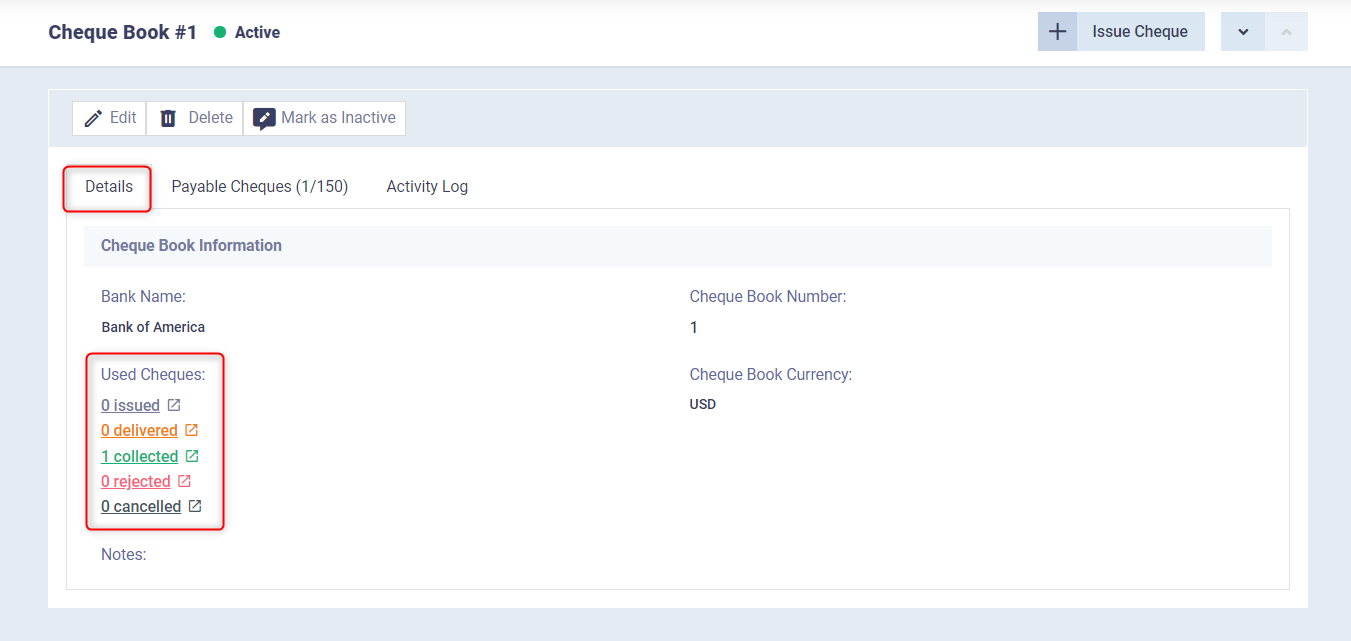Click Mark as Inactive button
This screenshot has height=641, width=1351.
[324, 118]
